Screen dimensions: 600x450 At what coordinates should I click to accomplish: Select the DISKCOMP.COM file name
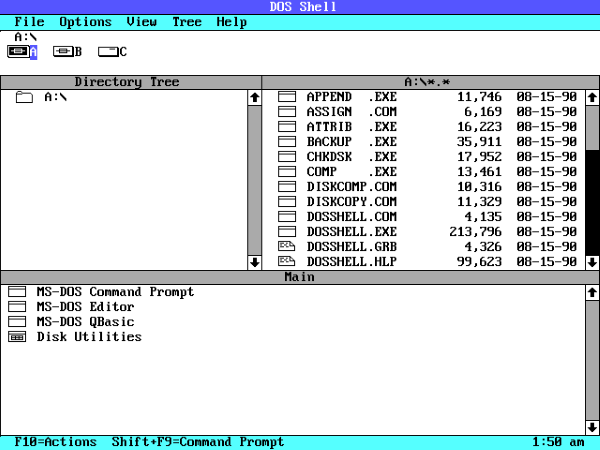pos(352,187)
